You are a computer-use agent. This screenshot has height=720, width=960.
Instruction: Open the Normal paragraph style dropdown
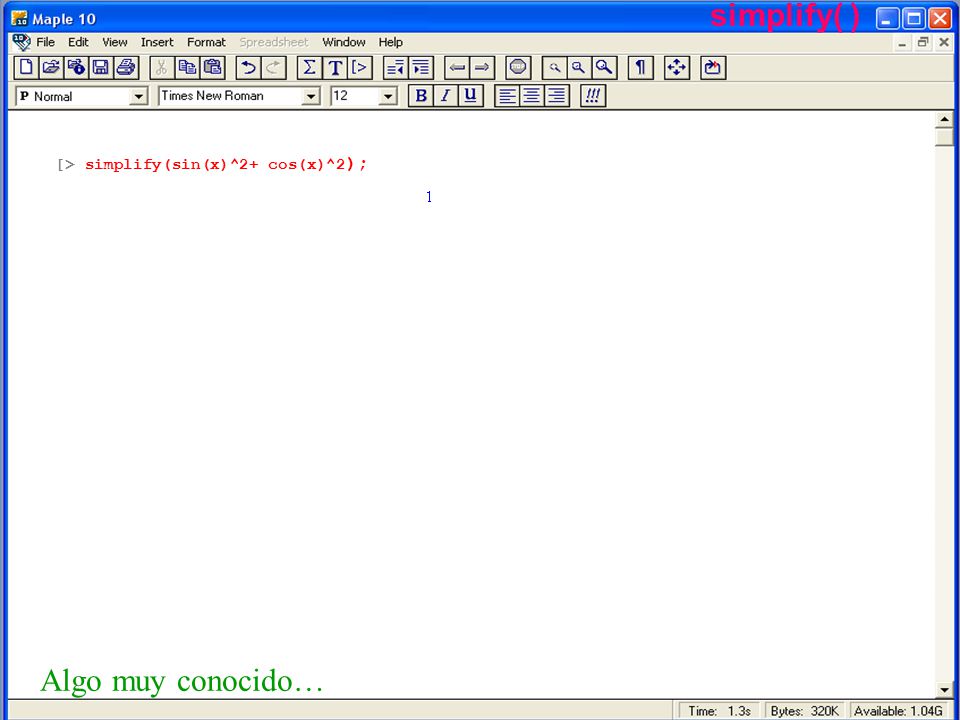tap(139, 97)
